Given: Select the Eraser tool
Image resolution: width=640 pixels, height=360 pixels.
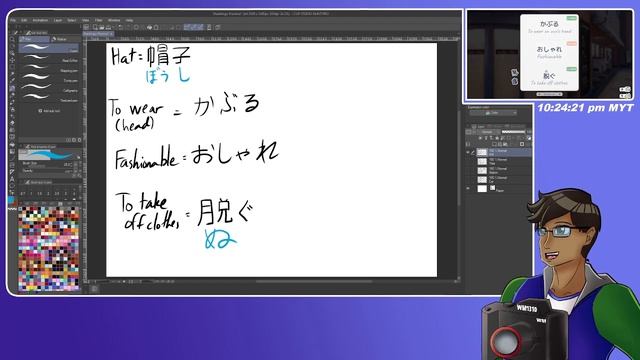Looking at the screenshot, I should point(12,122).
